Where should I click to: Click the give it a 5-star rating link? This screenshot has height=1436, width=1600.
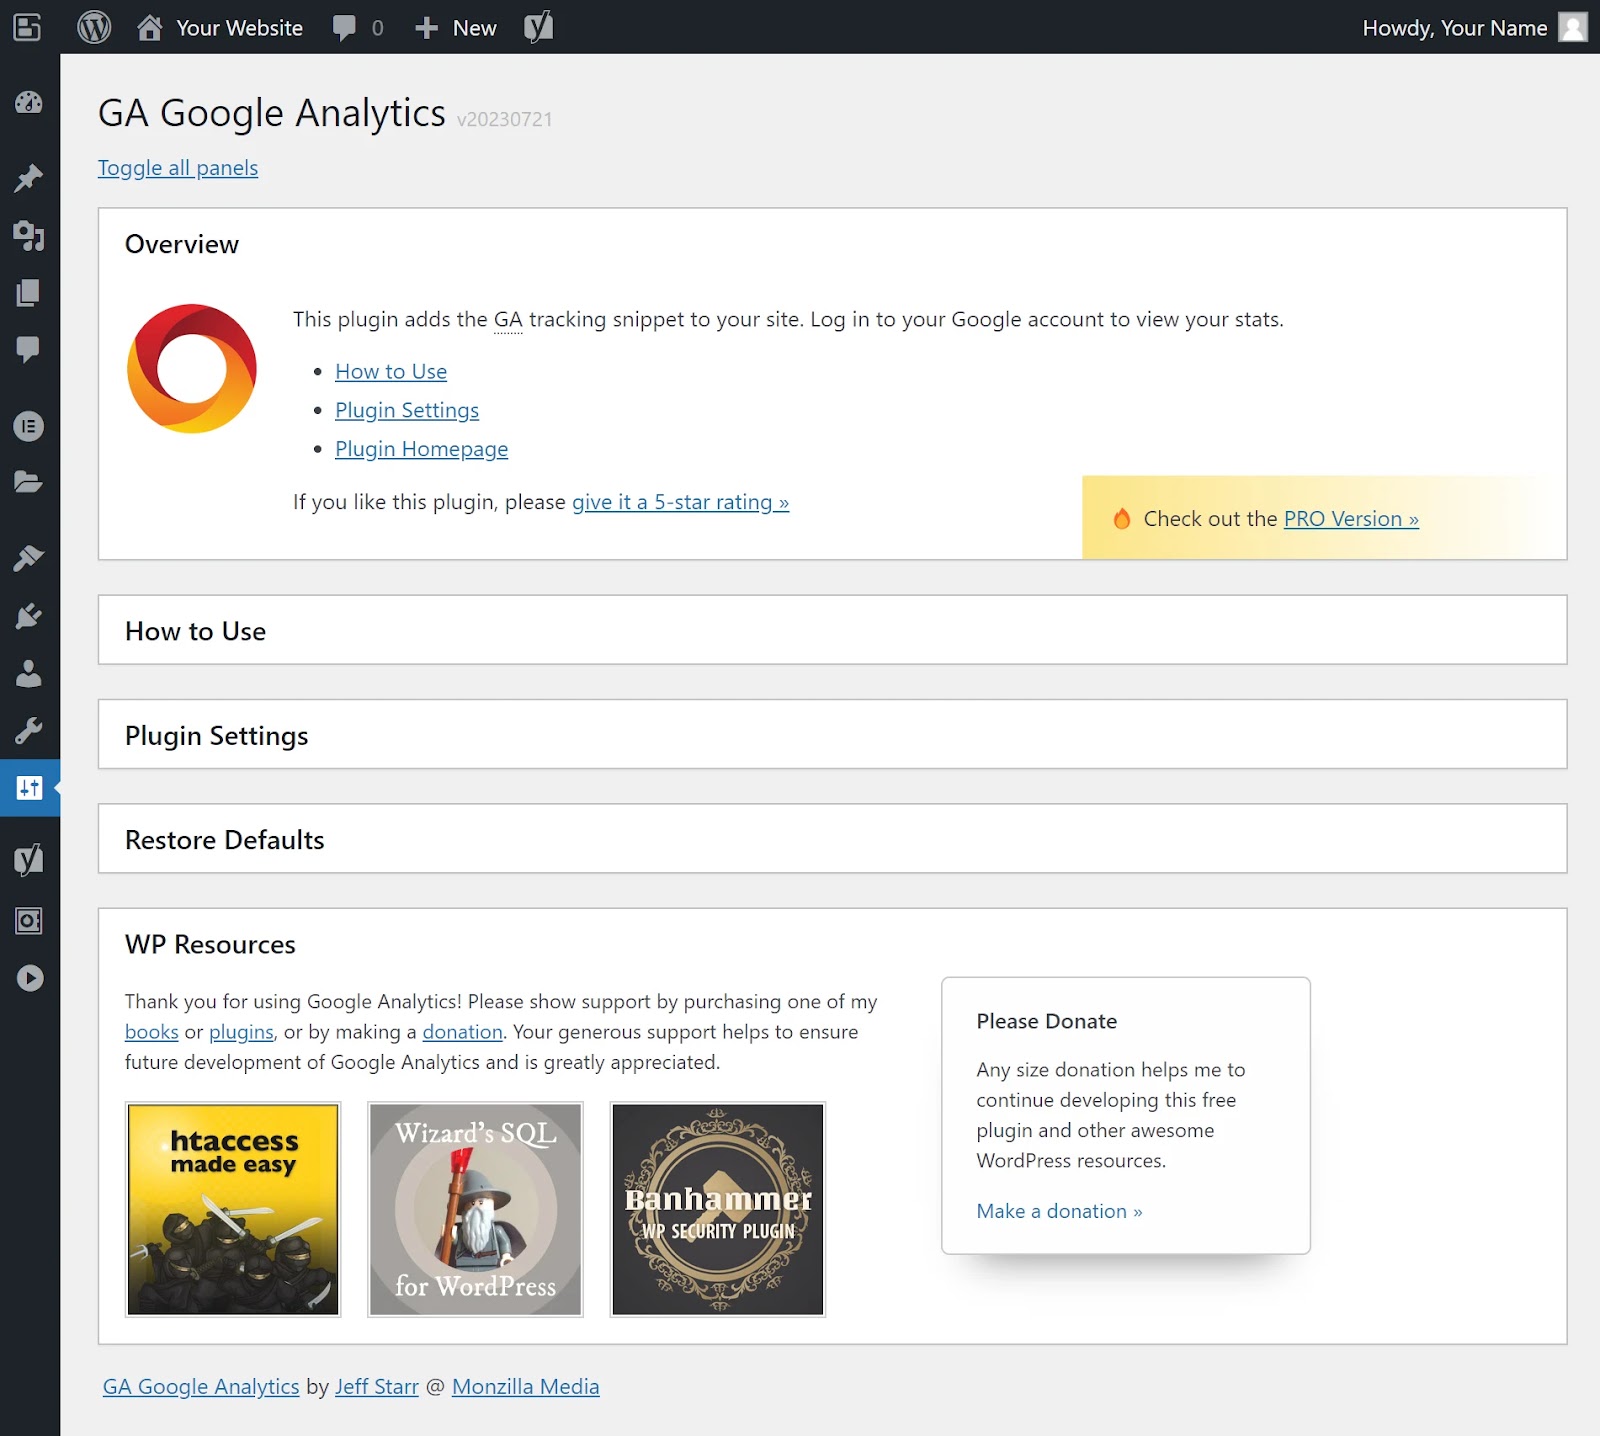pos(679,502)
